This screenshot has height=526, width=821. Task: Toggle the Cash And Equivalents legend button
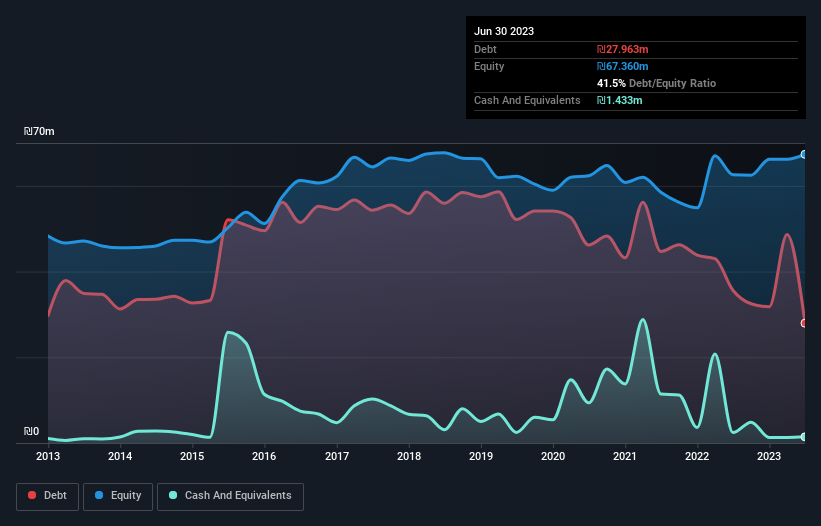[x=230, y=496]
